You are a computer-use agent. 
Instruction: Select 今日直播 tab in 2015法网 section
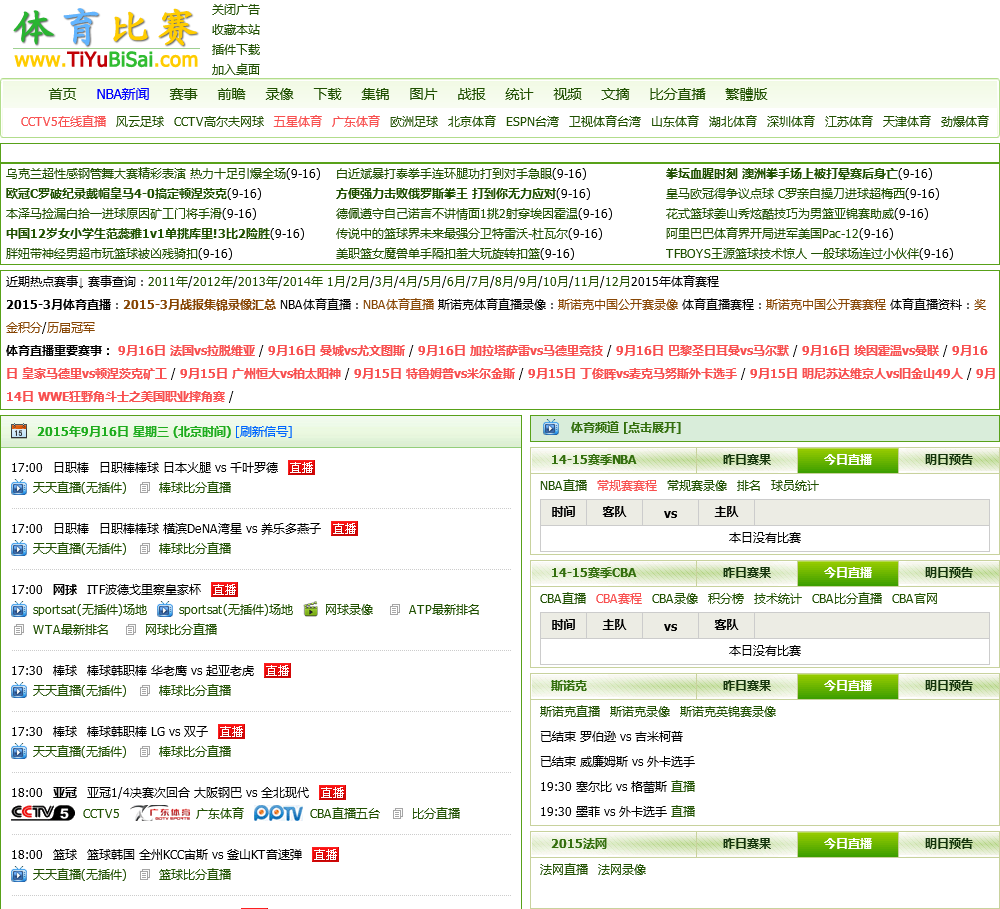click(848, 843)
